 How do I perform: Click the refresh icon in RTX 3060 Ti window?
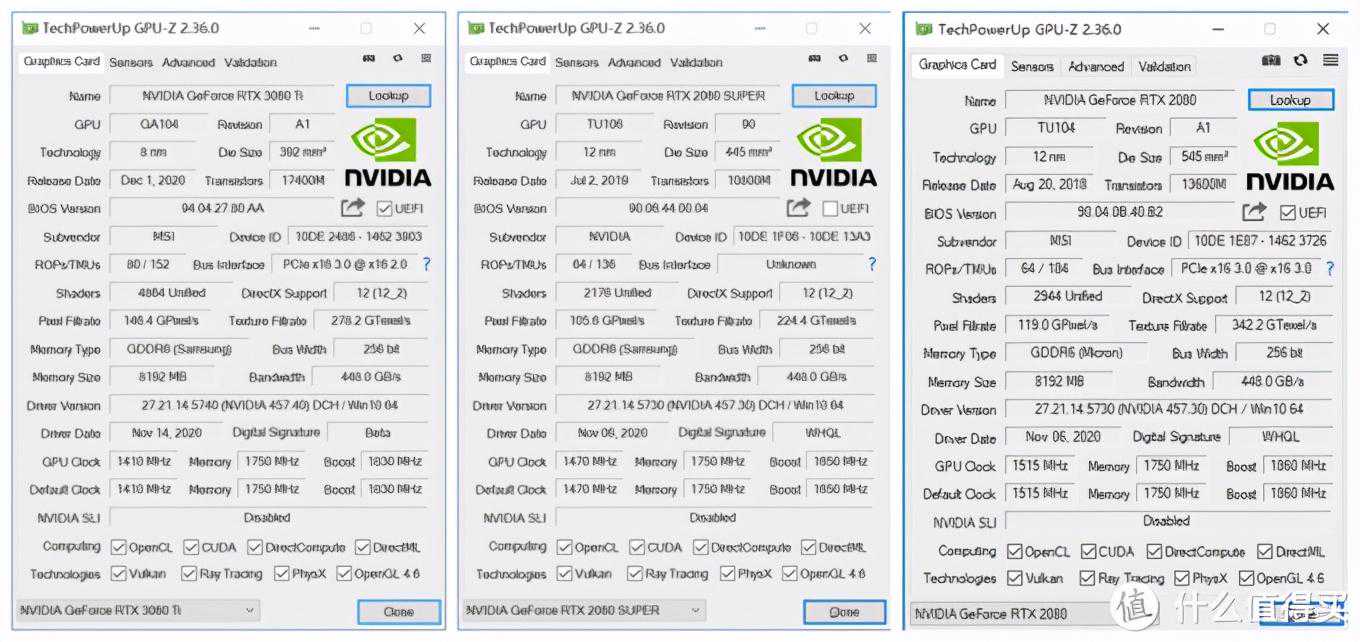pos(397,60)
